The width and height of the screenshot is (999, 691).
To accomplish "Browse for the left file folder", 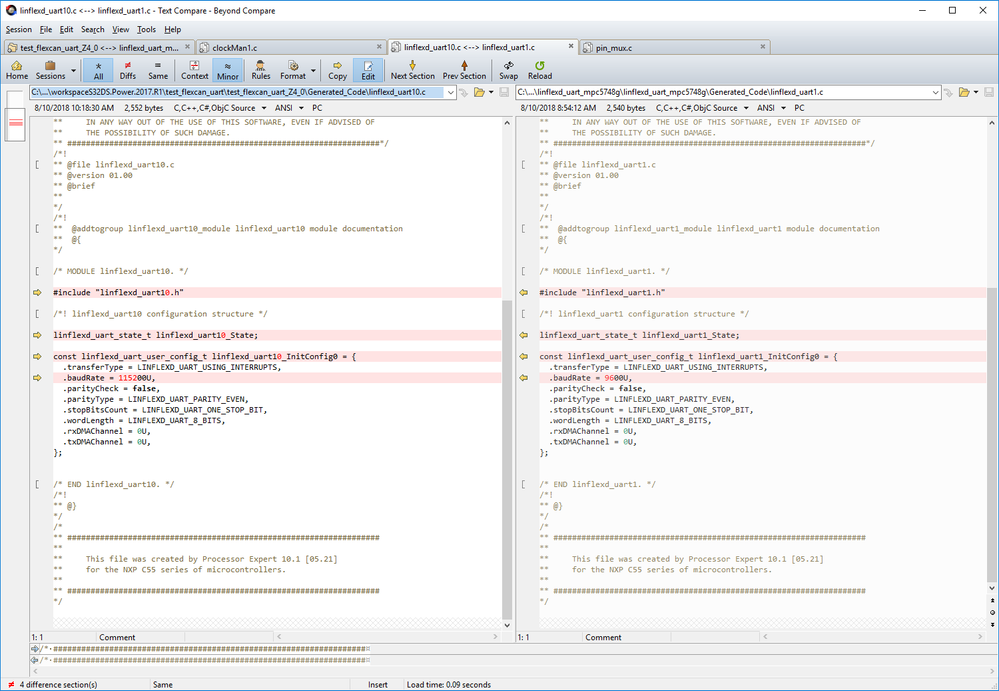I will pyautogui.click(x=479, y=92).
